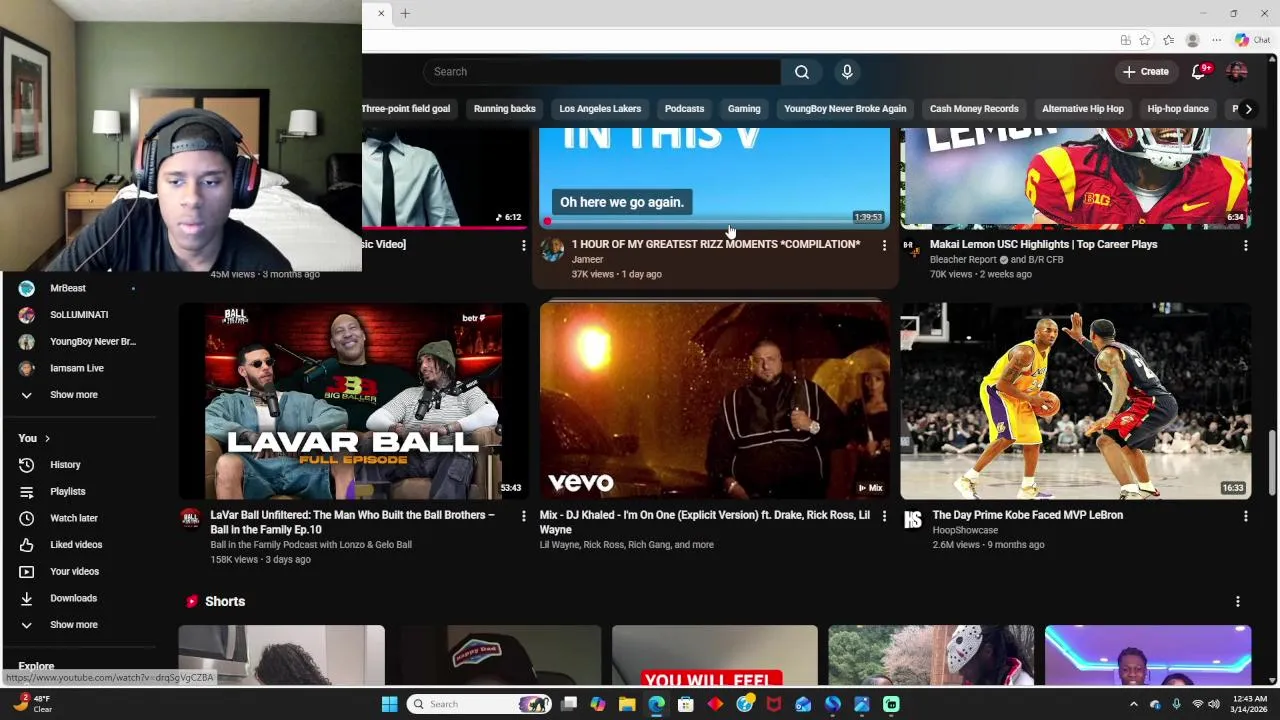Click HoopShowcase channel avatar
Image resolution: width=1280 pixels, height=720 pixels.
[912, 519]
